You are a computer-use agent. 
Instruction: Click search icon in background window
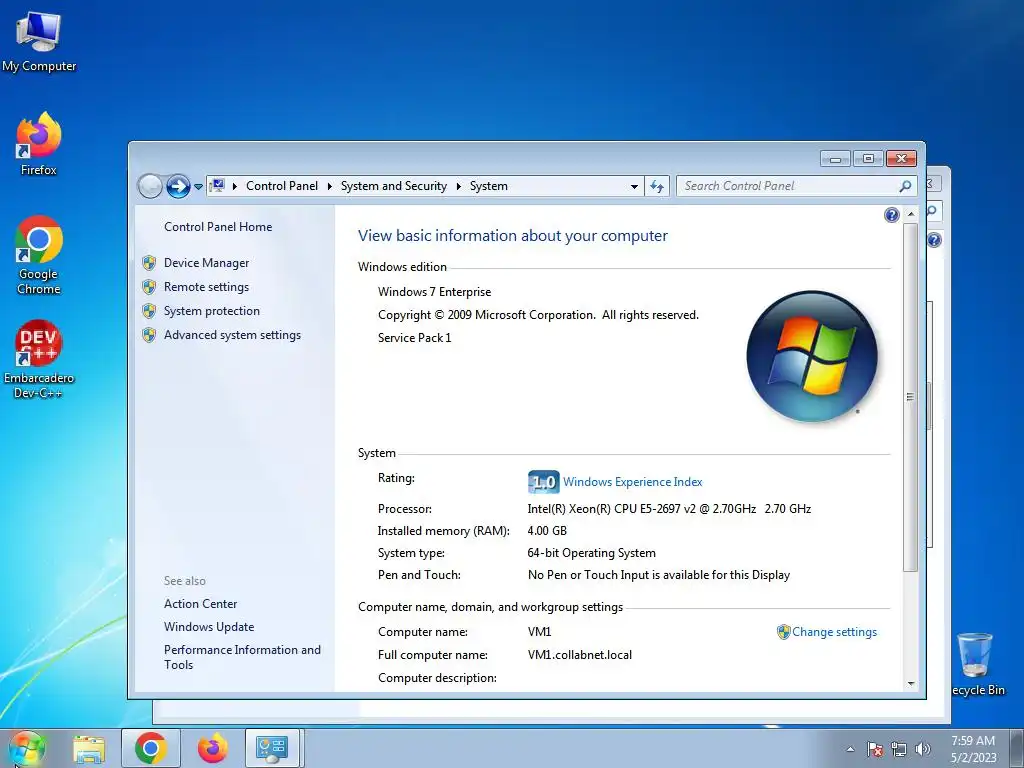[932, 211]
